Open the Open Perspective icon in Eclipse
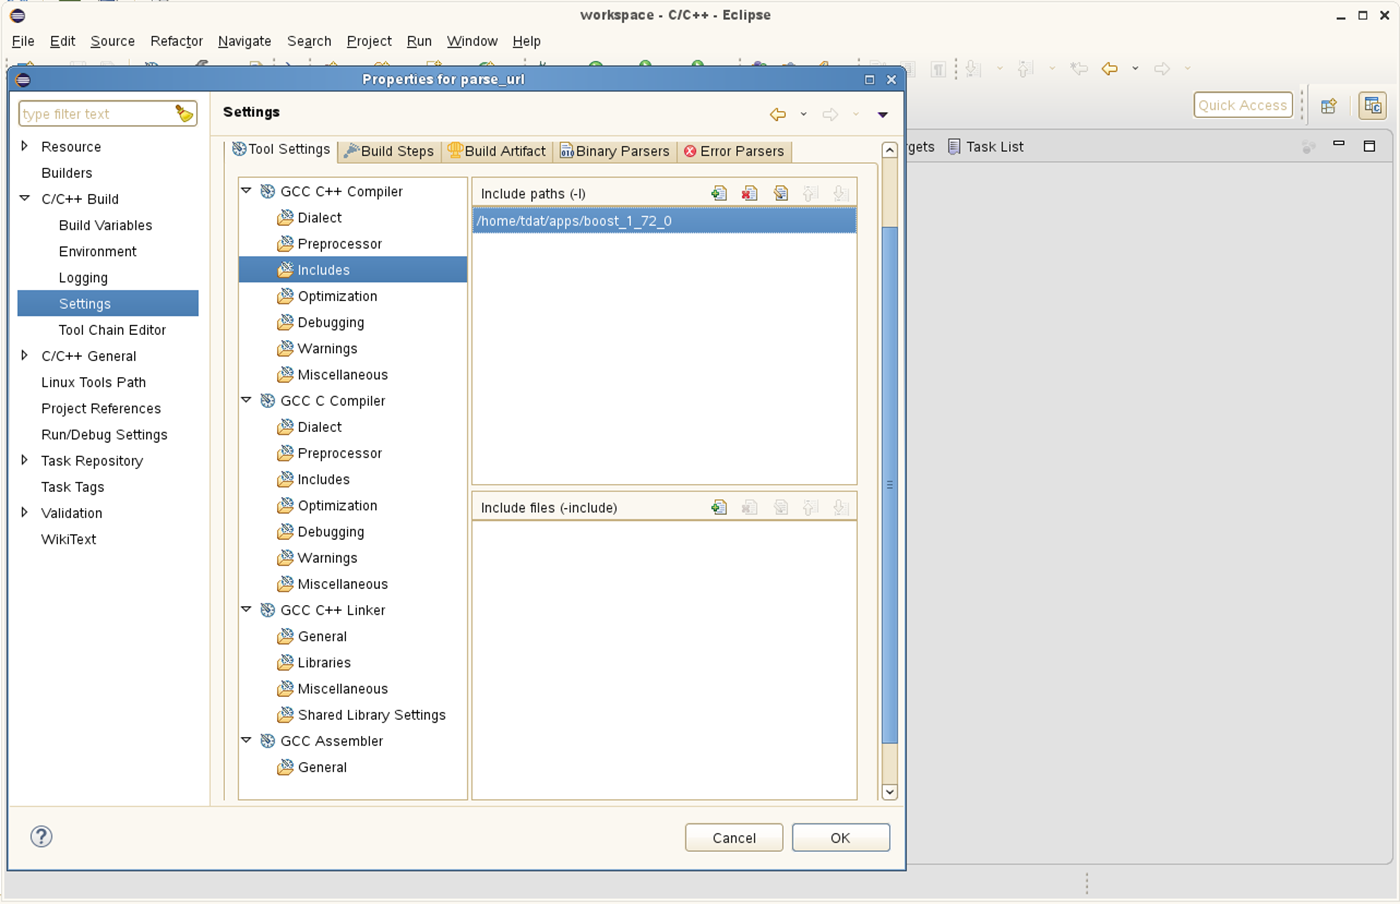The height and width of the screenshot is (904, 1400). (x=1329, y=106)
